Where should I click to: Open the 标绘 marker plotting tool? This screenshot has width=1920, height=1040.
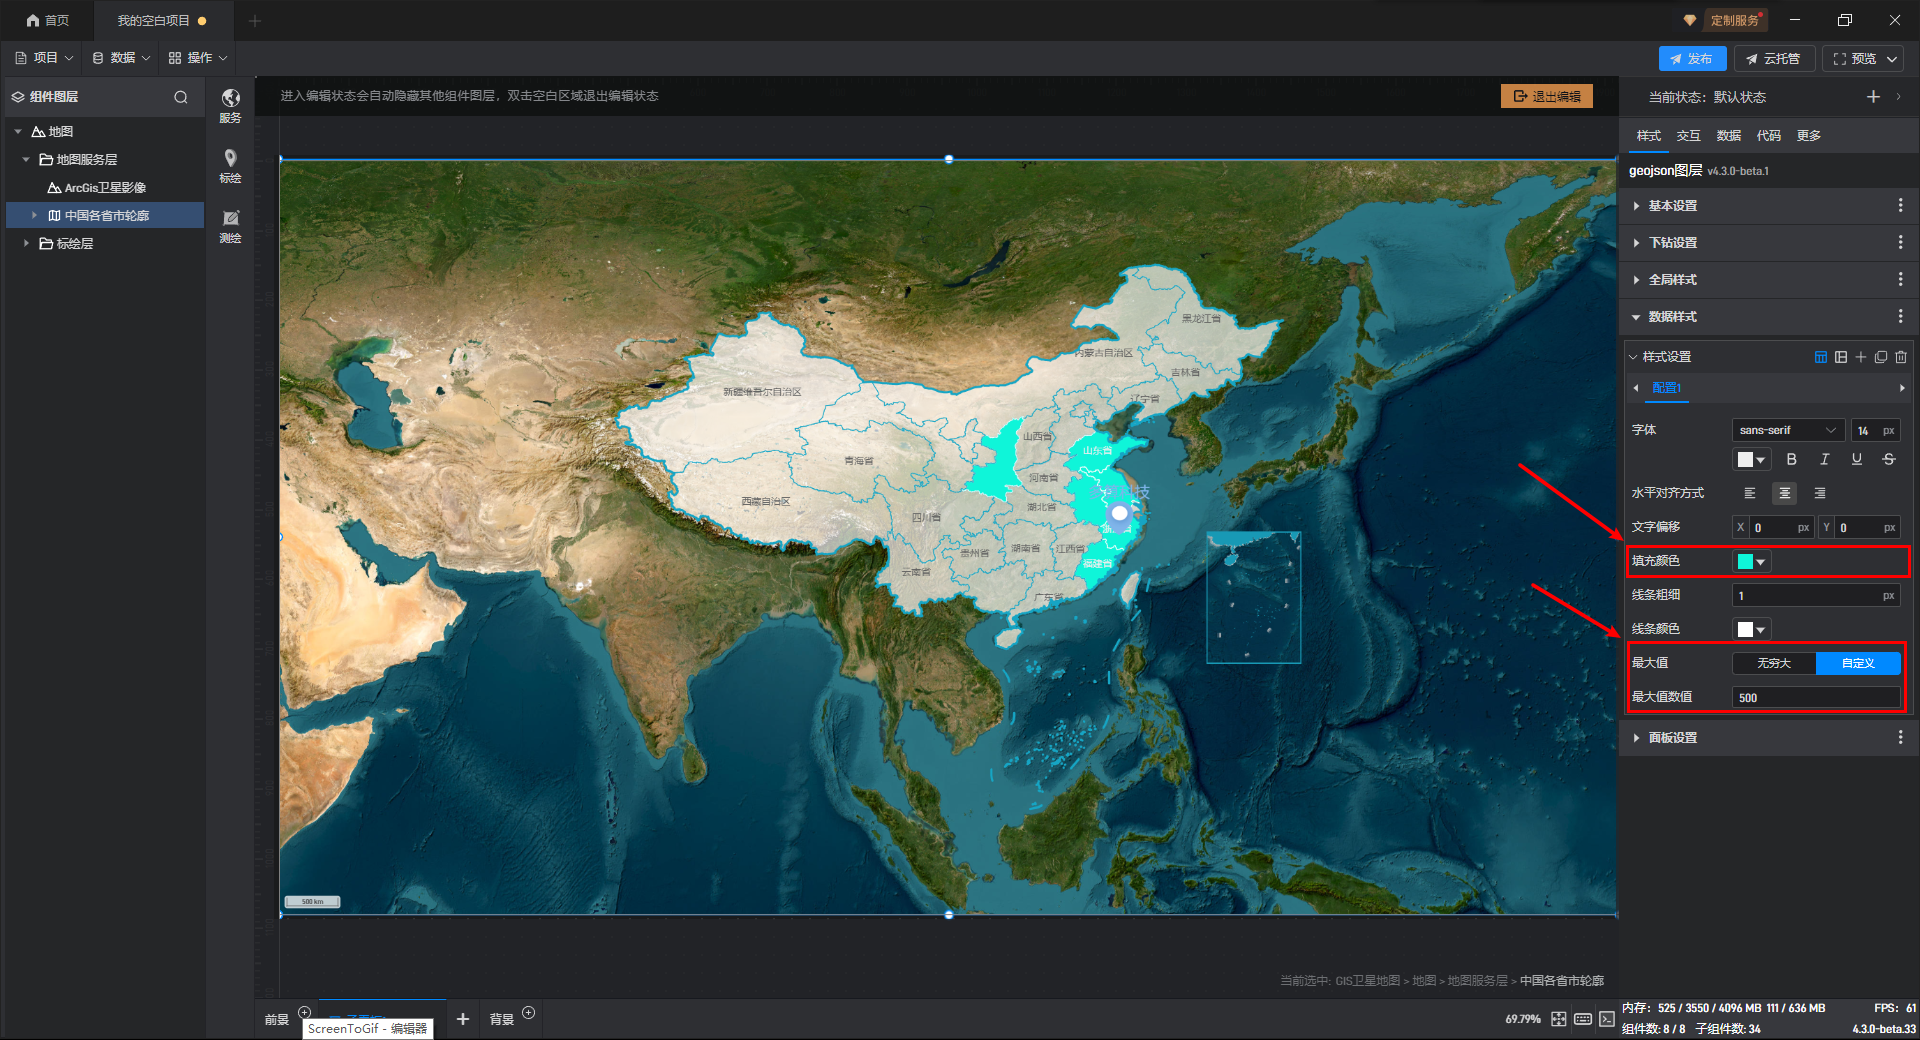click(x=230, y=165)
